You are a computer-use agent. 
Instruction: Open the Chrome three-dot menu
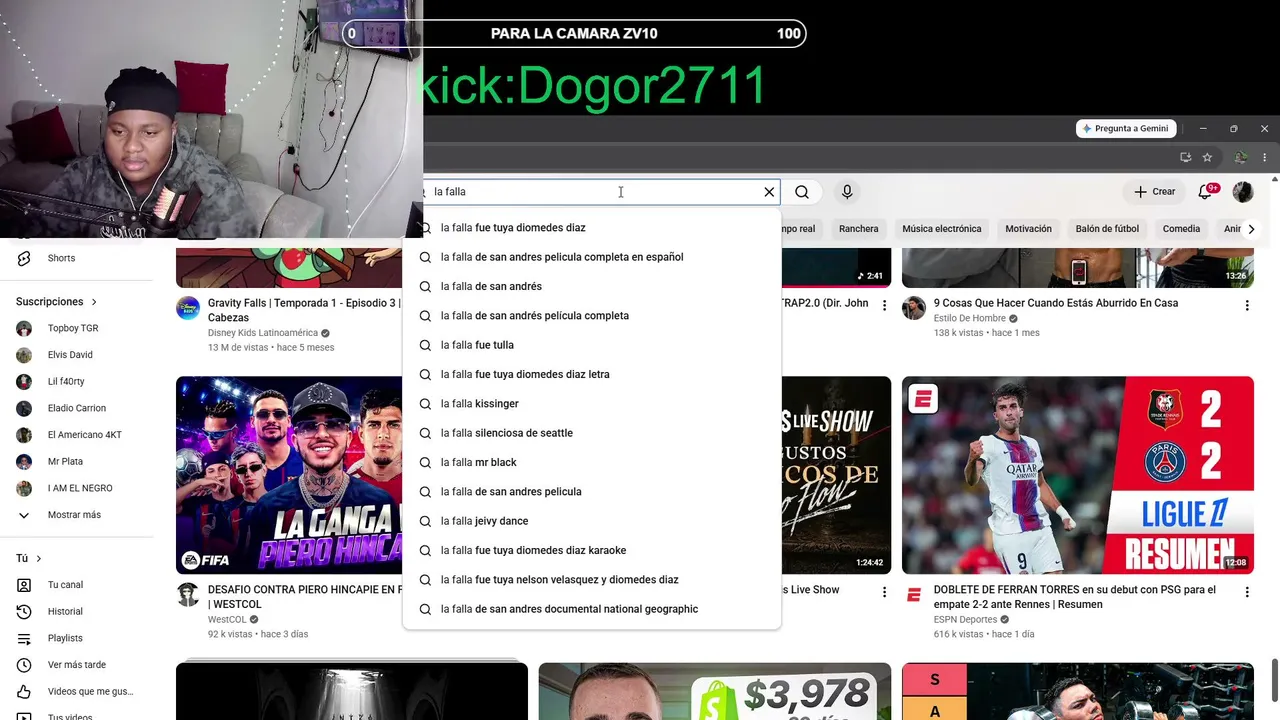(x=1265, y=157)
